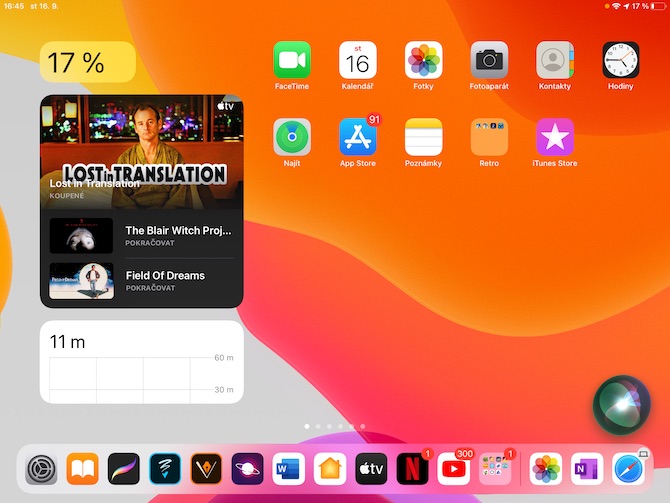Open YouTube with 300 badge
The height and width of the screenshot is (503, 670).
(x=454, y=469)
